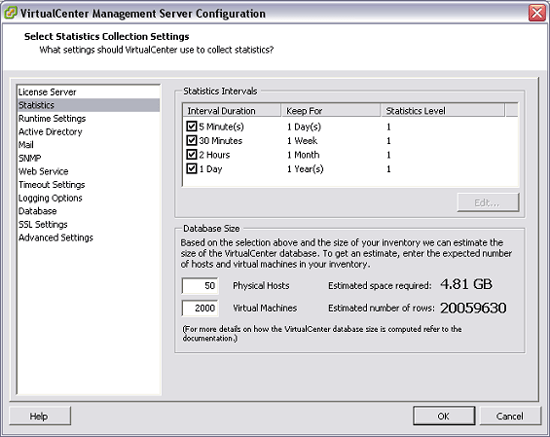Toggle the 30 Minutes interval checkbox
The image size is (550, 437).
(192, 140)
